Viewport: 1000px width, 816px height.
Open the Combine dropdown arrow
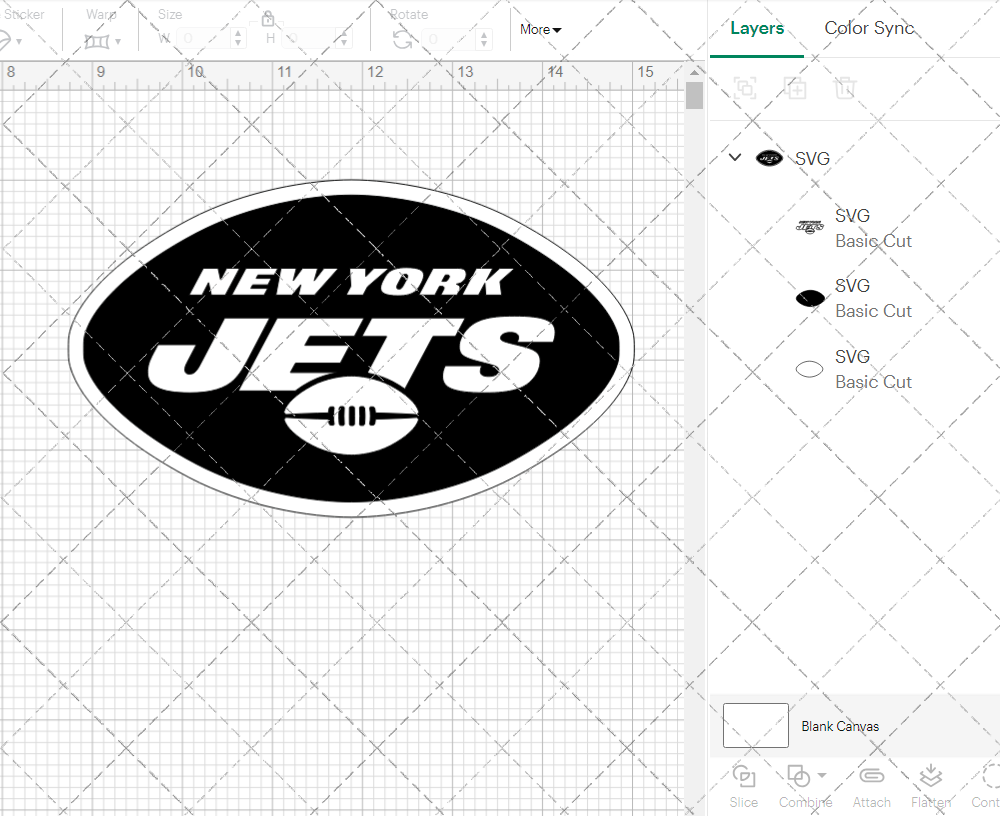822,775
